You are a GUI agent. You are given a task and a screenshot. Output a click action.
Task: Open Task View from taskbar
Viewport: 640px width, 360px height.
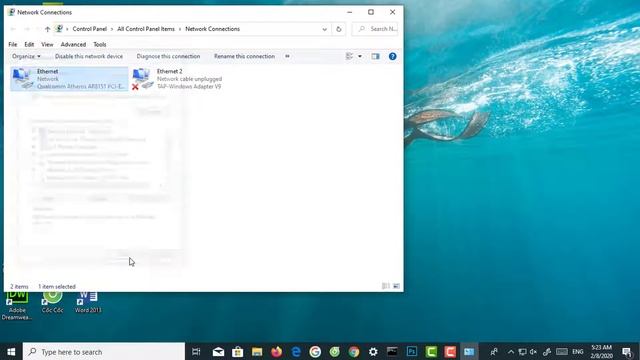pyautogui.click(x=196, y=352)
